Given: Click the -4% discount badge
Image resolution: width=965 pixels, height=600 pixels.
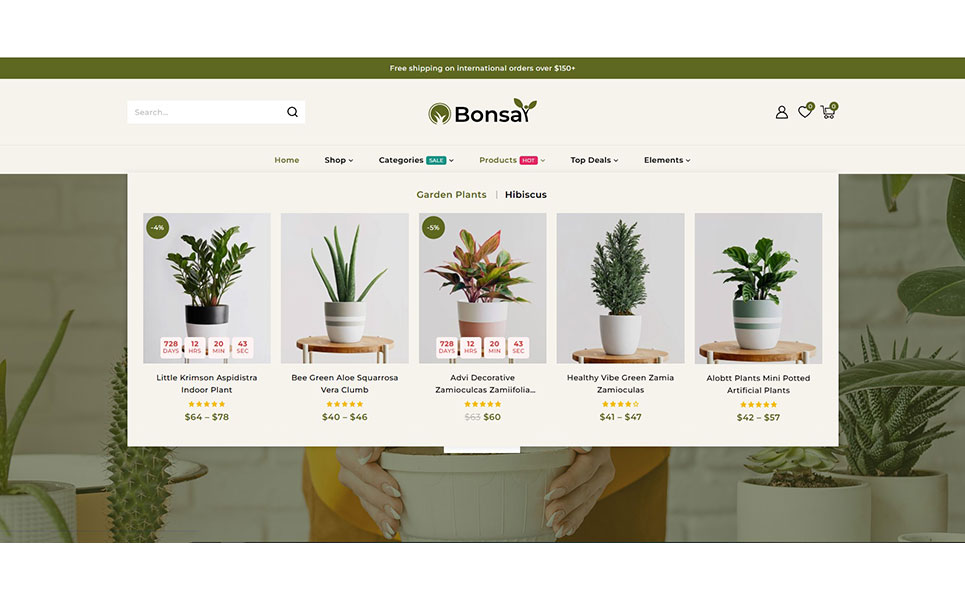Looking at the screenshot, I should point(158,228).
